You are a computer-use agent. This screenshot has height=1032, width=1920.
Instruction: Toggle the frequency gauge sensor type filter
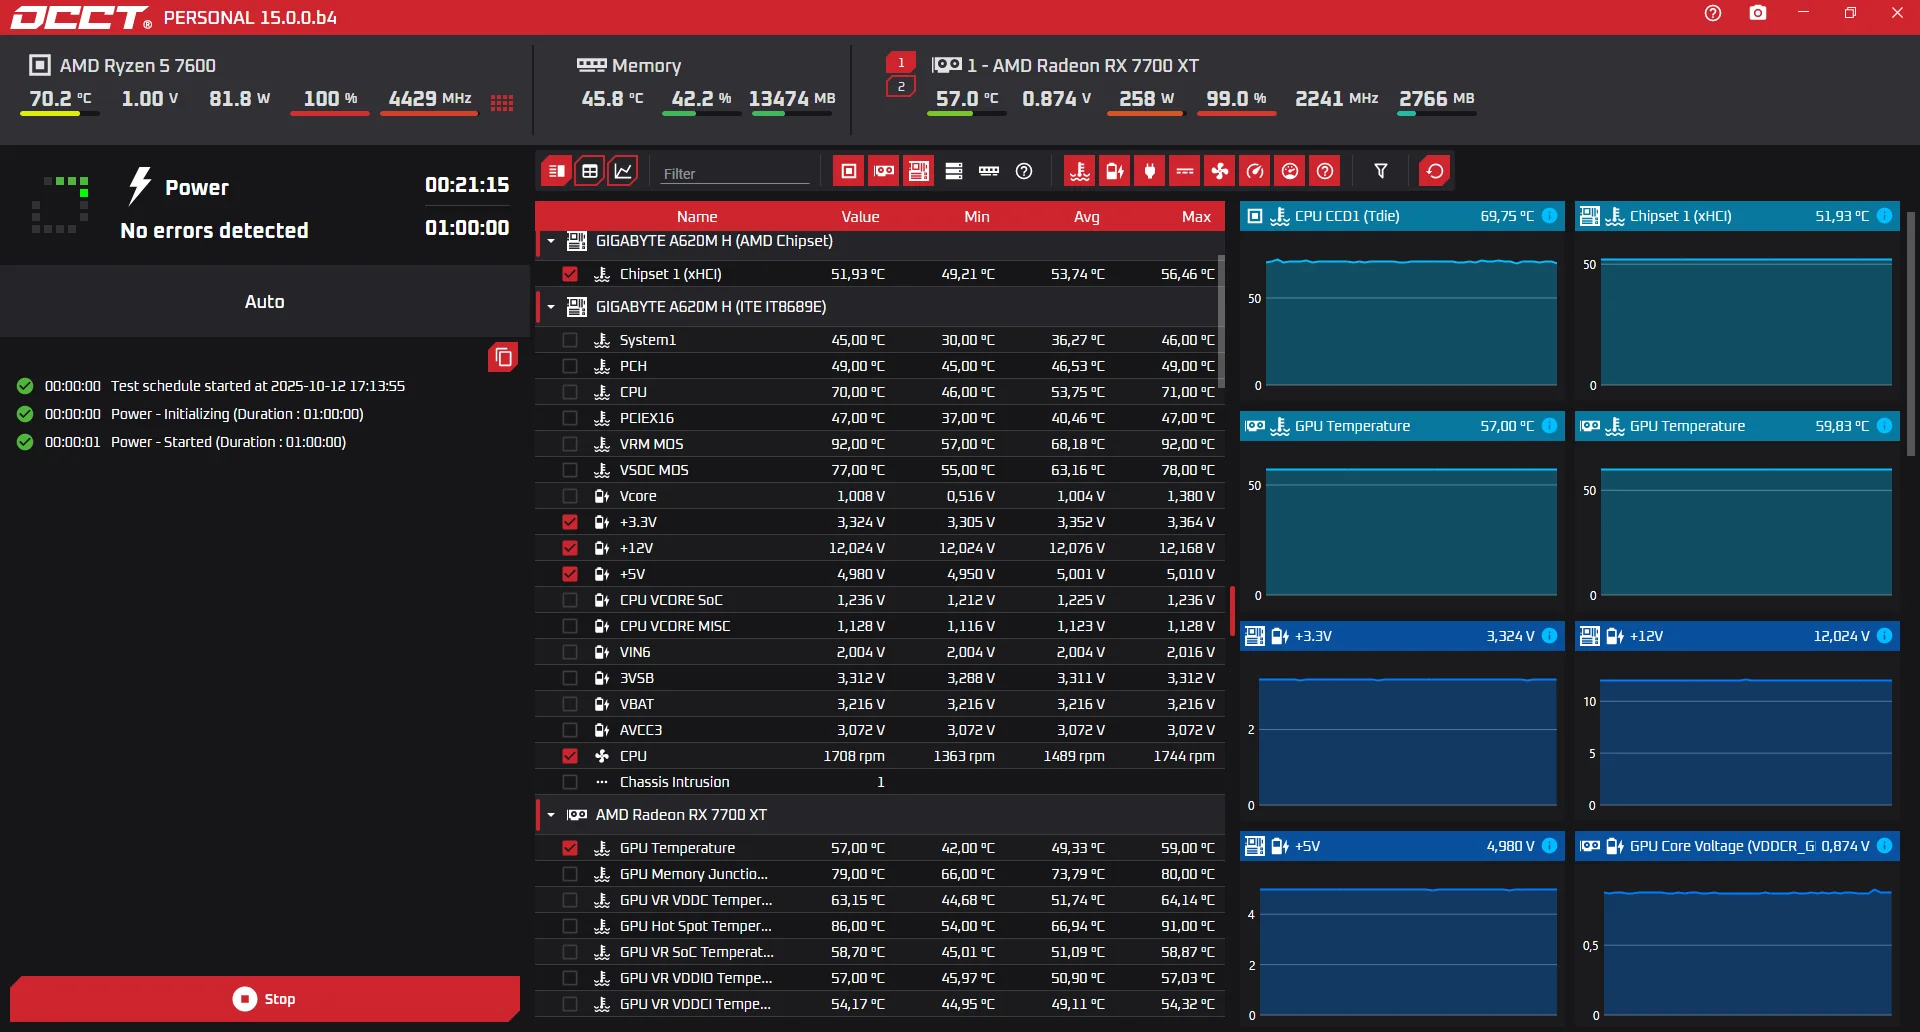point(1255,171)
